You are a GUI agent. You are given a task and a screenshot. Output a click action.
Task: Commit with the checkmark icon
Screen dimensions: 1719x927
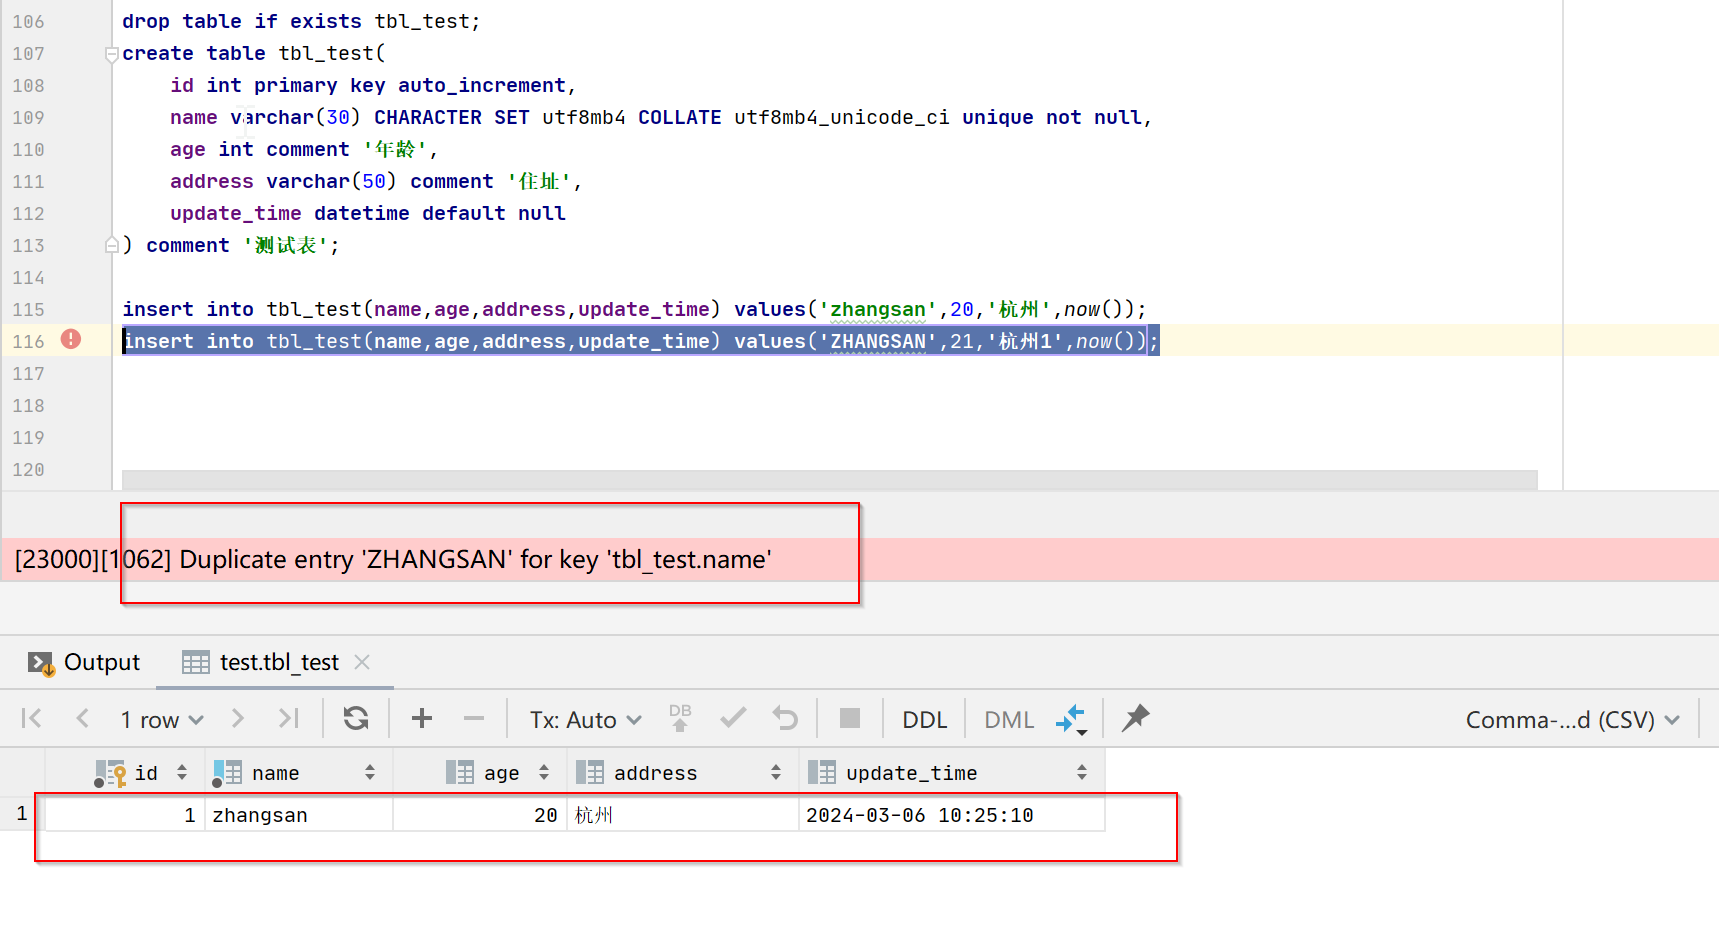[733, 718]
